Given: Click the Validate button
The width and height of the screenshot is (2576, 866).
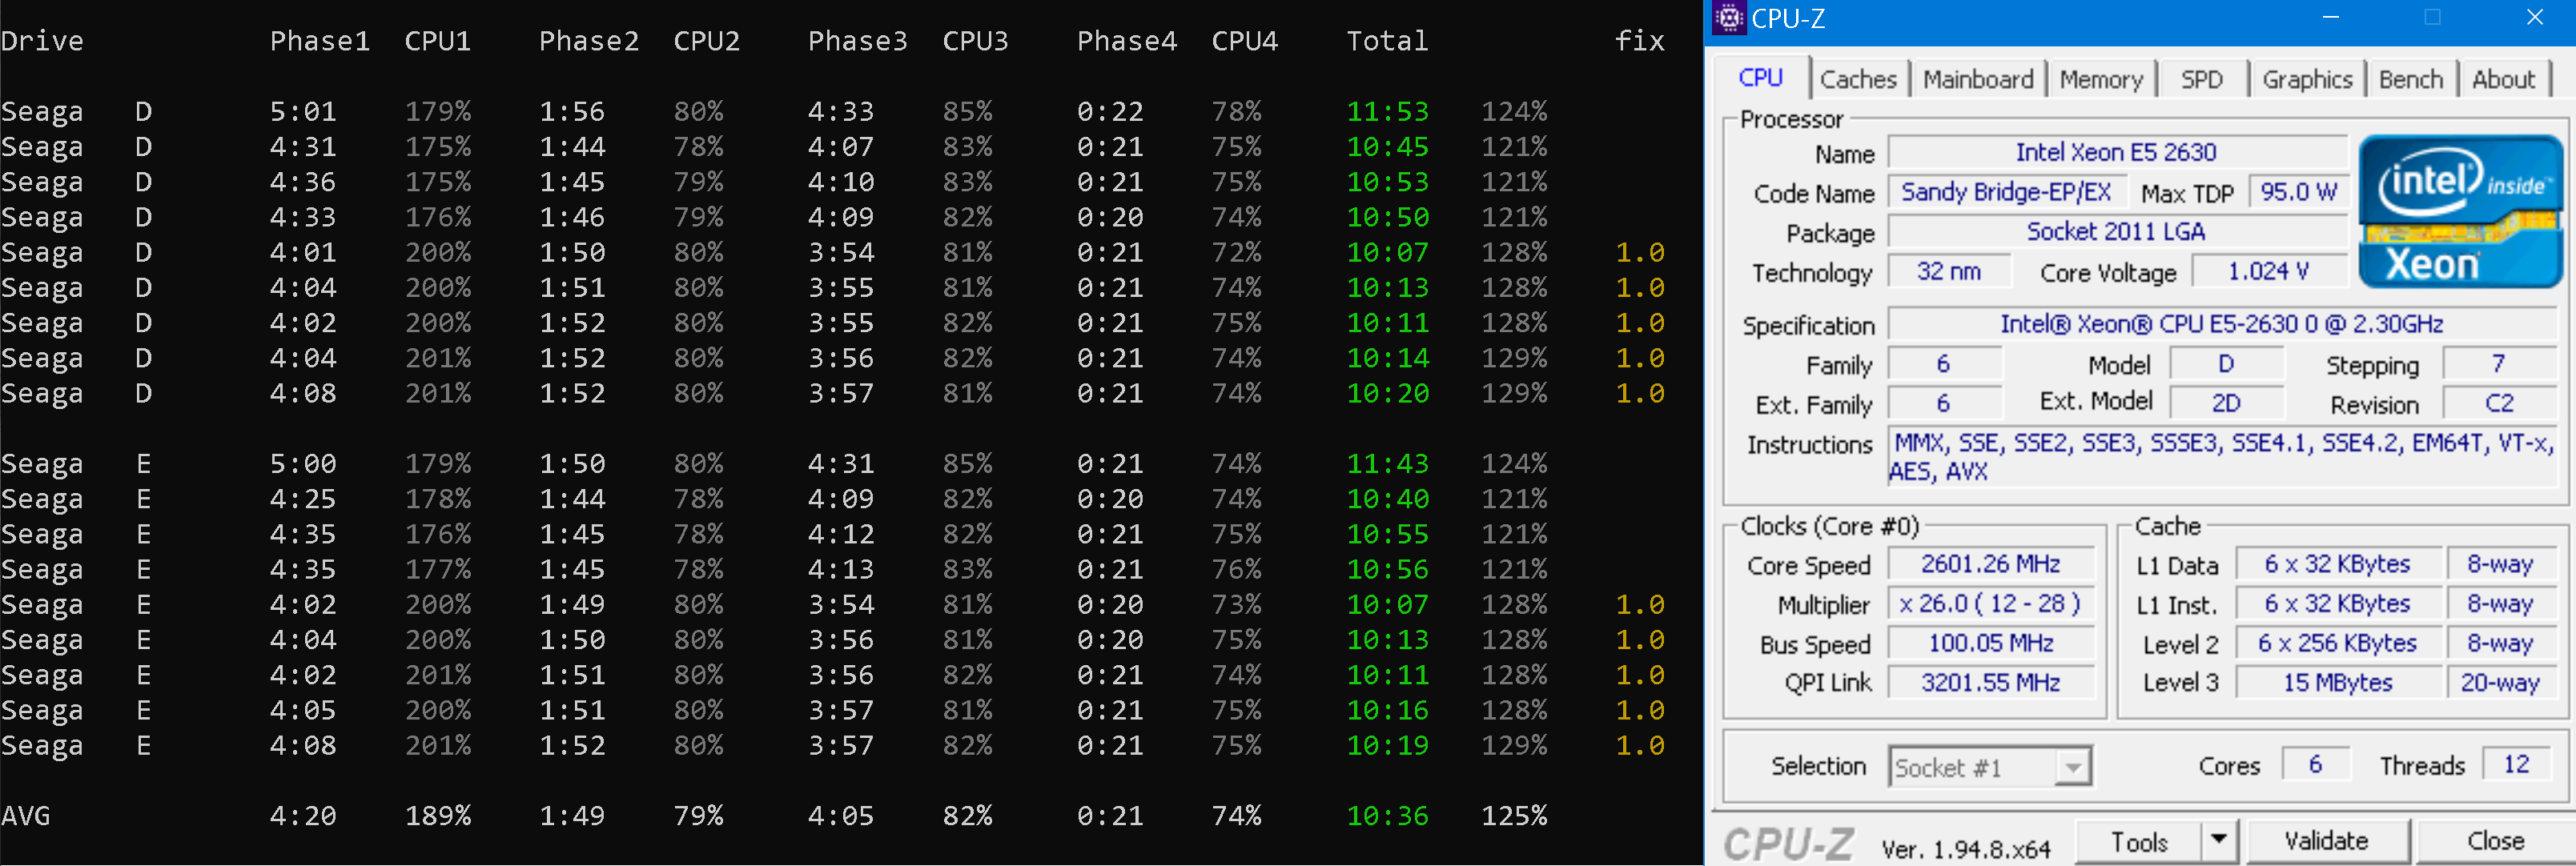Looking at the screenshot, I should click(2326, 841).
